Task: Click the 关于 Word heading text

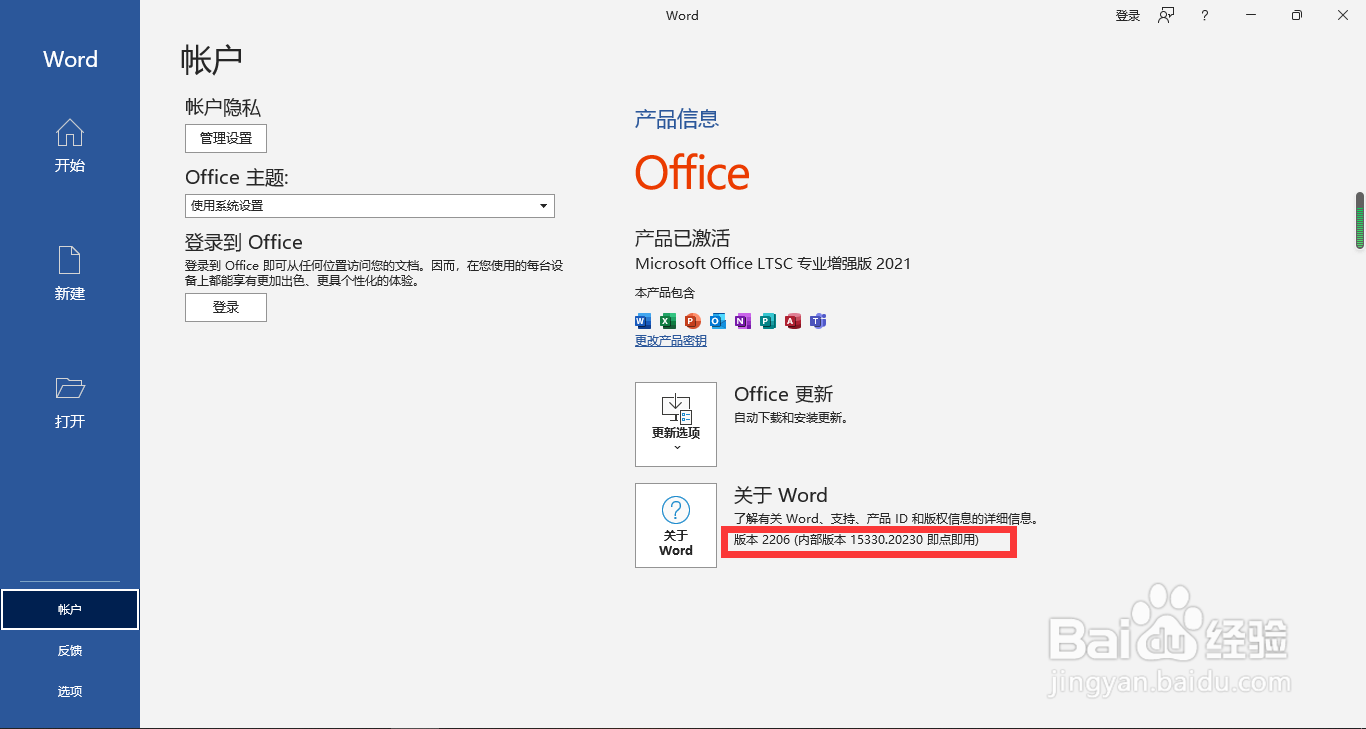Action: 781,495
